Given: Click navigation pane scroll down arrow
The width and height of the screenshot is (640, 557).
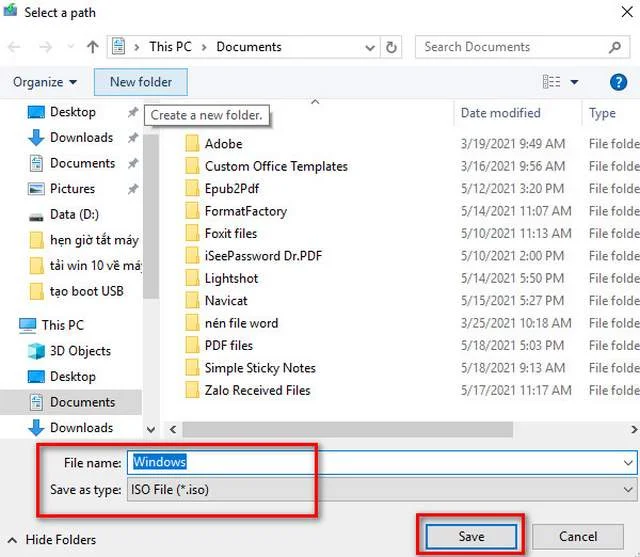Looking at the screenshot, I should pos(151,429).
